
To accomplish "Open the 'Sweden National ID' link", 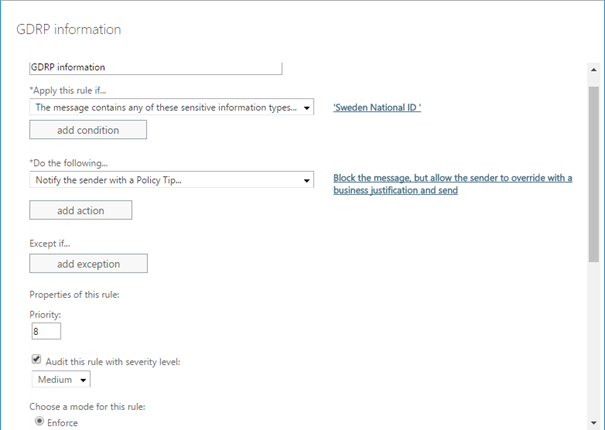I will [376, 107].
